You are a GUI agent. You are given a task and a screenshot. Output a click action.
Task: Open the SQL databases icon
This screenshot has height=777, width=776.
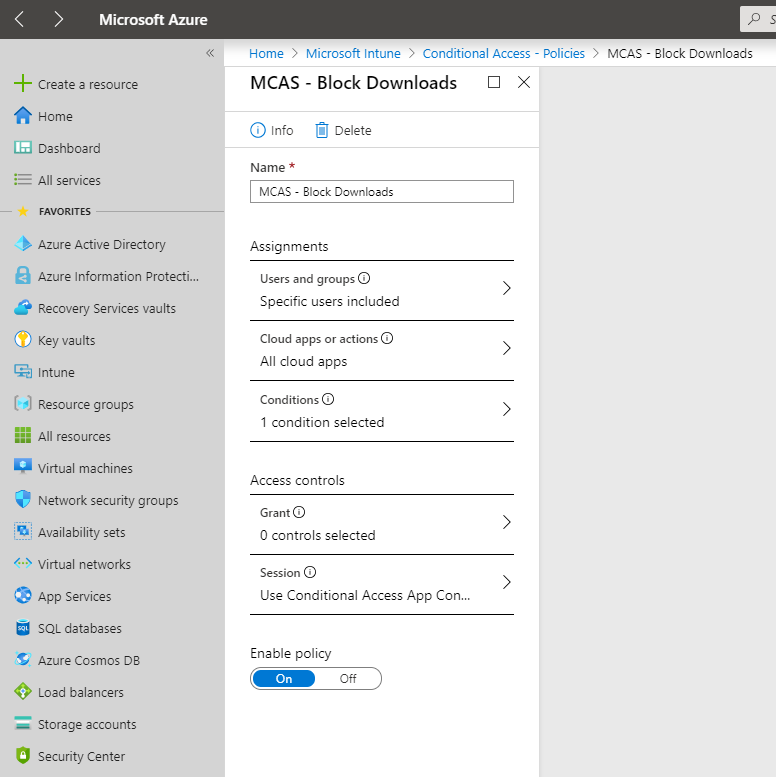(x=23, y=627)
